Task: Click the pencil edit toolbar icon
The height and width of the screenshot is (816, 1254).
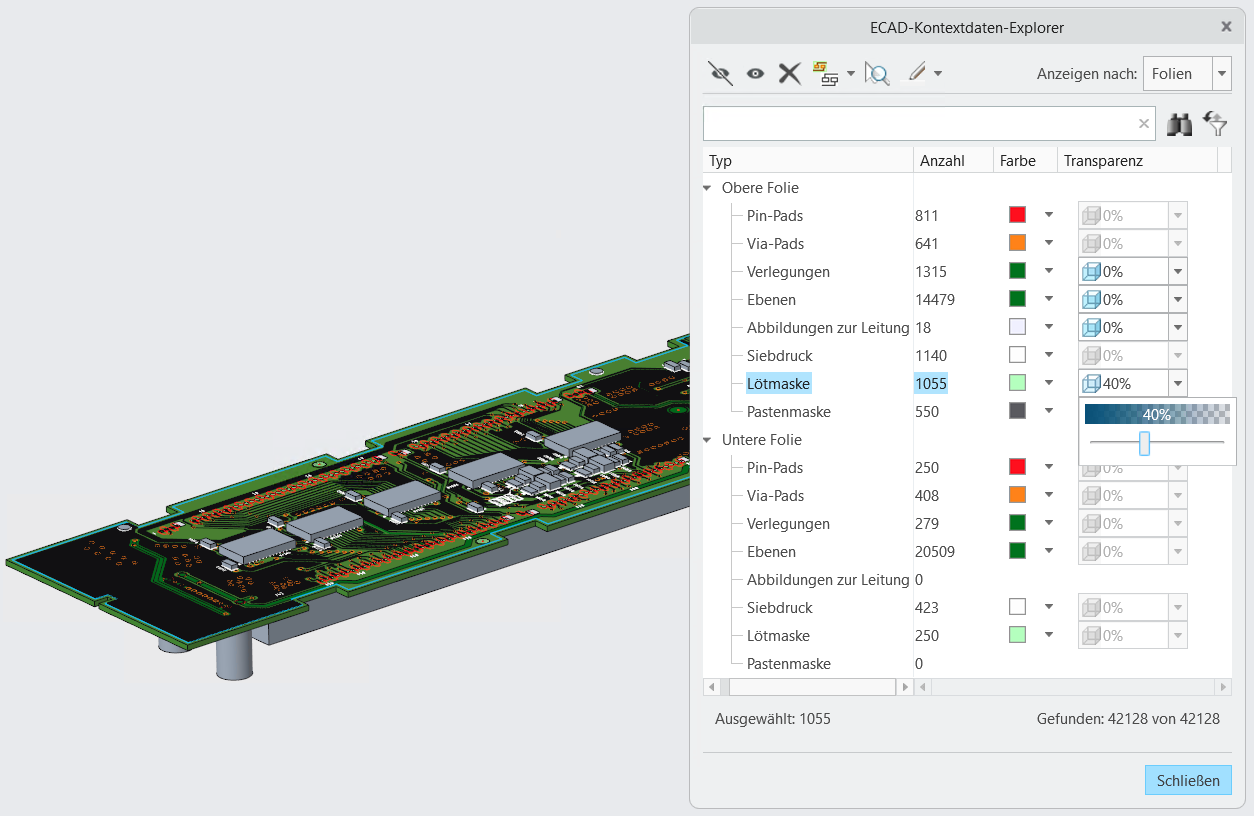Action: click(x=916, y=72)
